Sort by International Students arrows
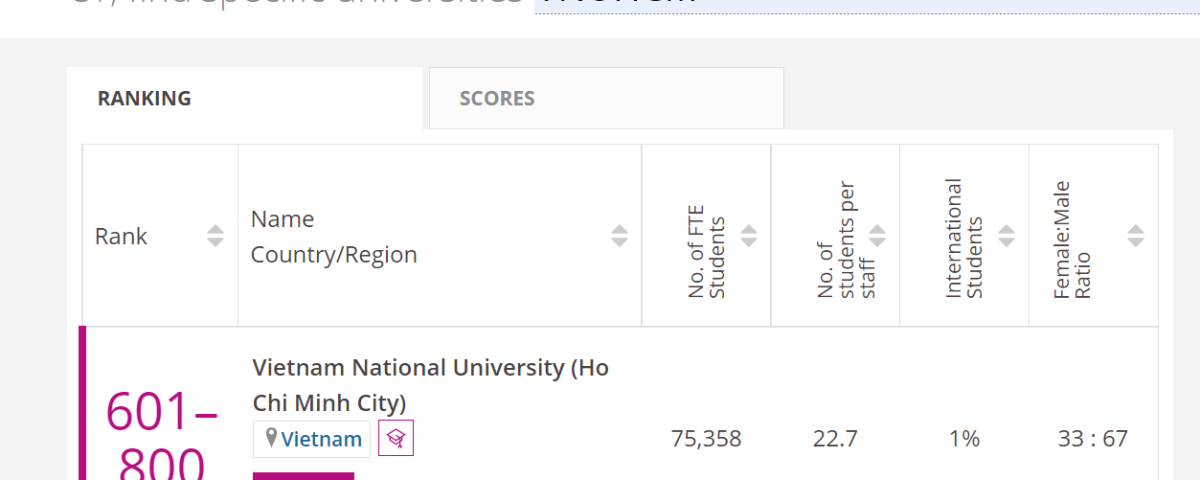1200x480 pixels. pyautogui.click(x=1006, y=236)
